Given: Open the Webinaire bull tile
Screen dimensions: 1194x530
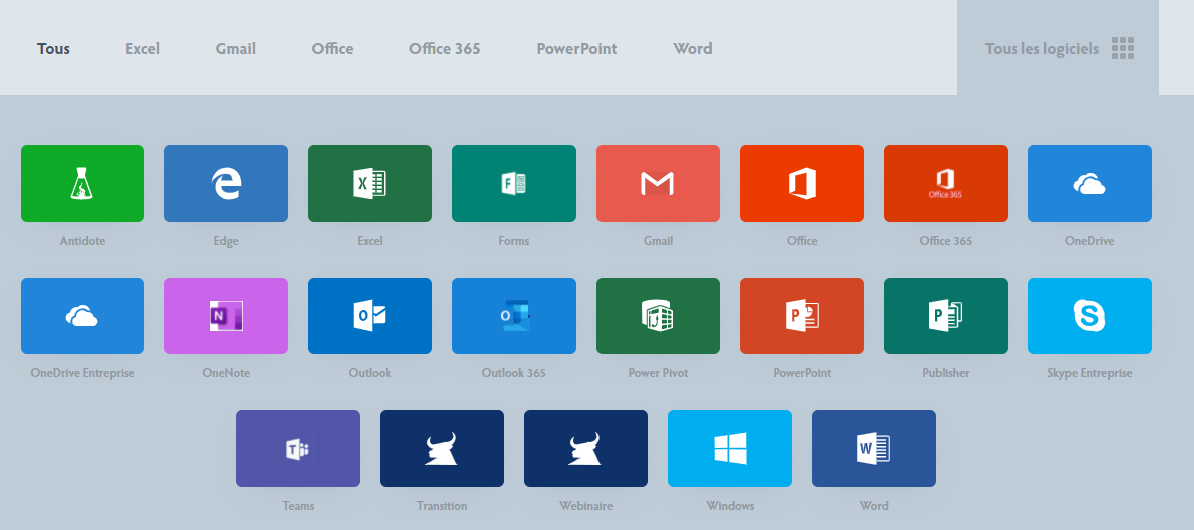Looking at the screenshot, I should click(x=586, y=449).
